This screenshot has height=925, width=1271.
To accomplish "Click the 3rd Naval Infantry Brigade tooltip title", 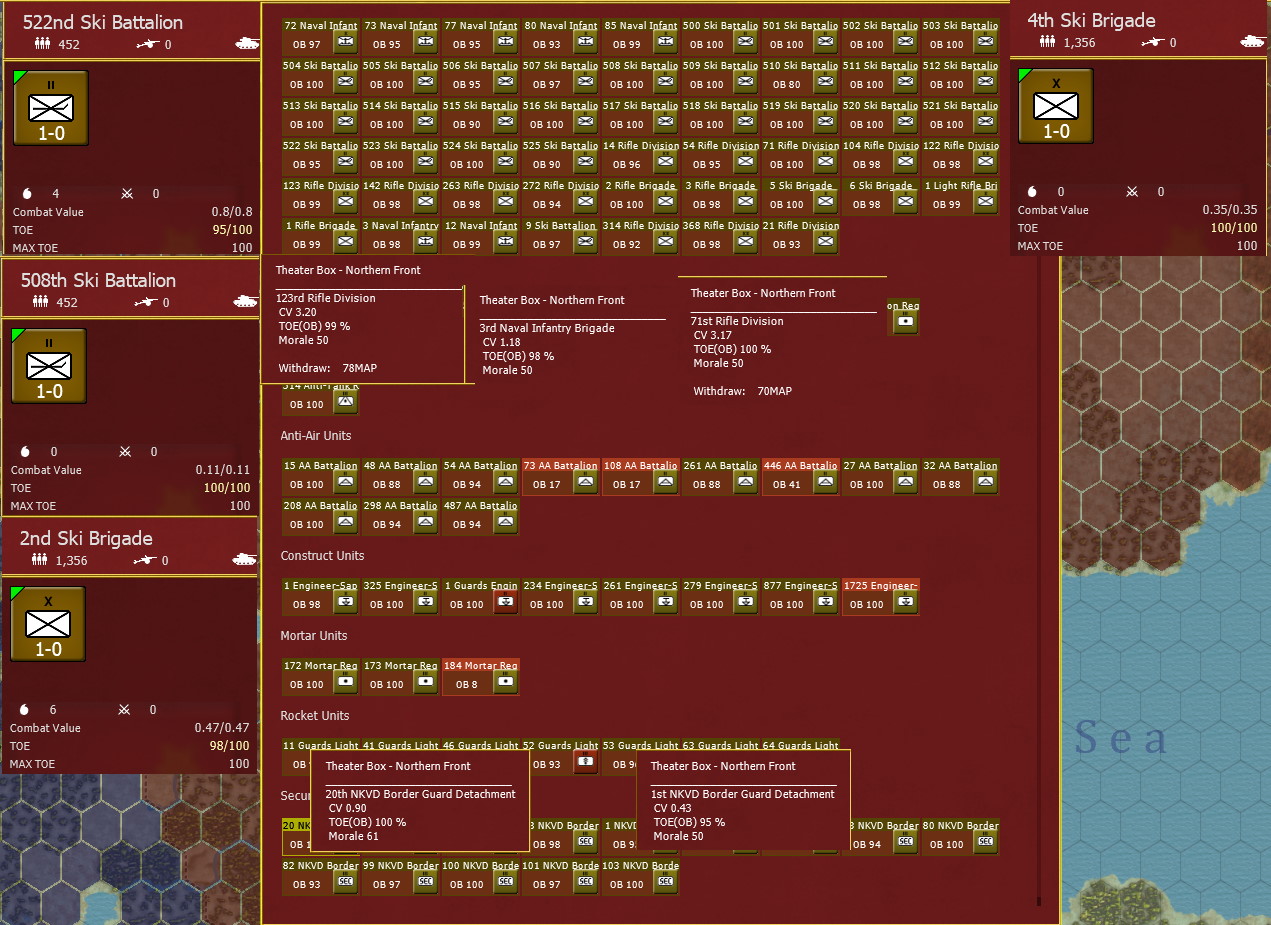I will point(547,328).
